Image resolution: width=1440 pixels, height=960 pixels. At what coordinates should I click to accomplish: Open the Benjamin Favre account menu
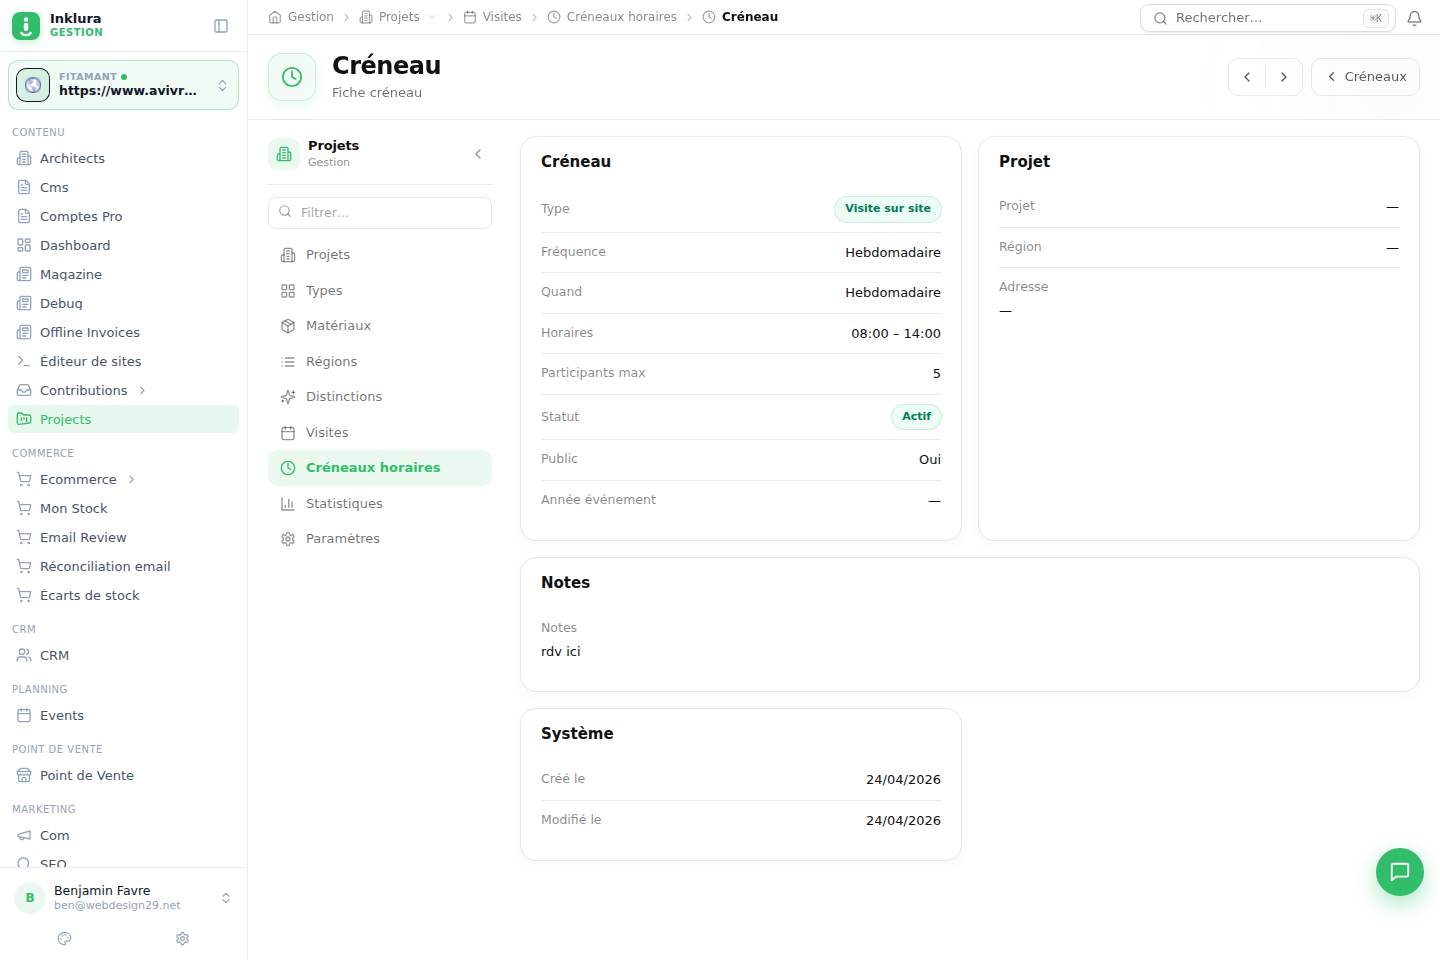pos(123,898)
